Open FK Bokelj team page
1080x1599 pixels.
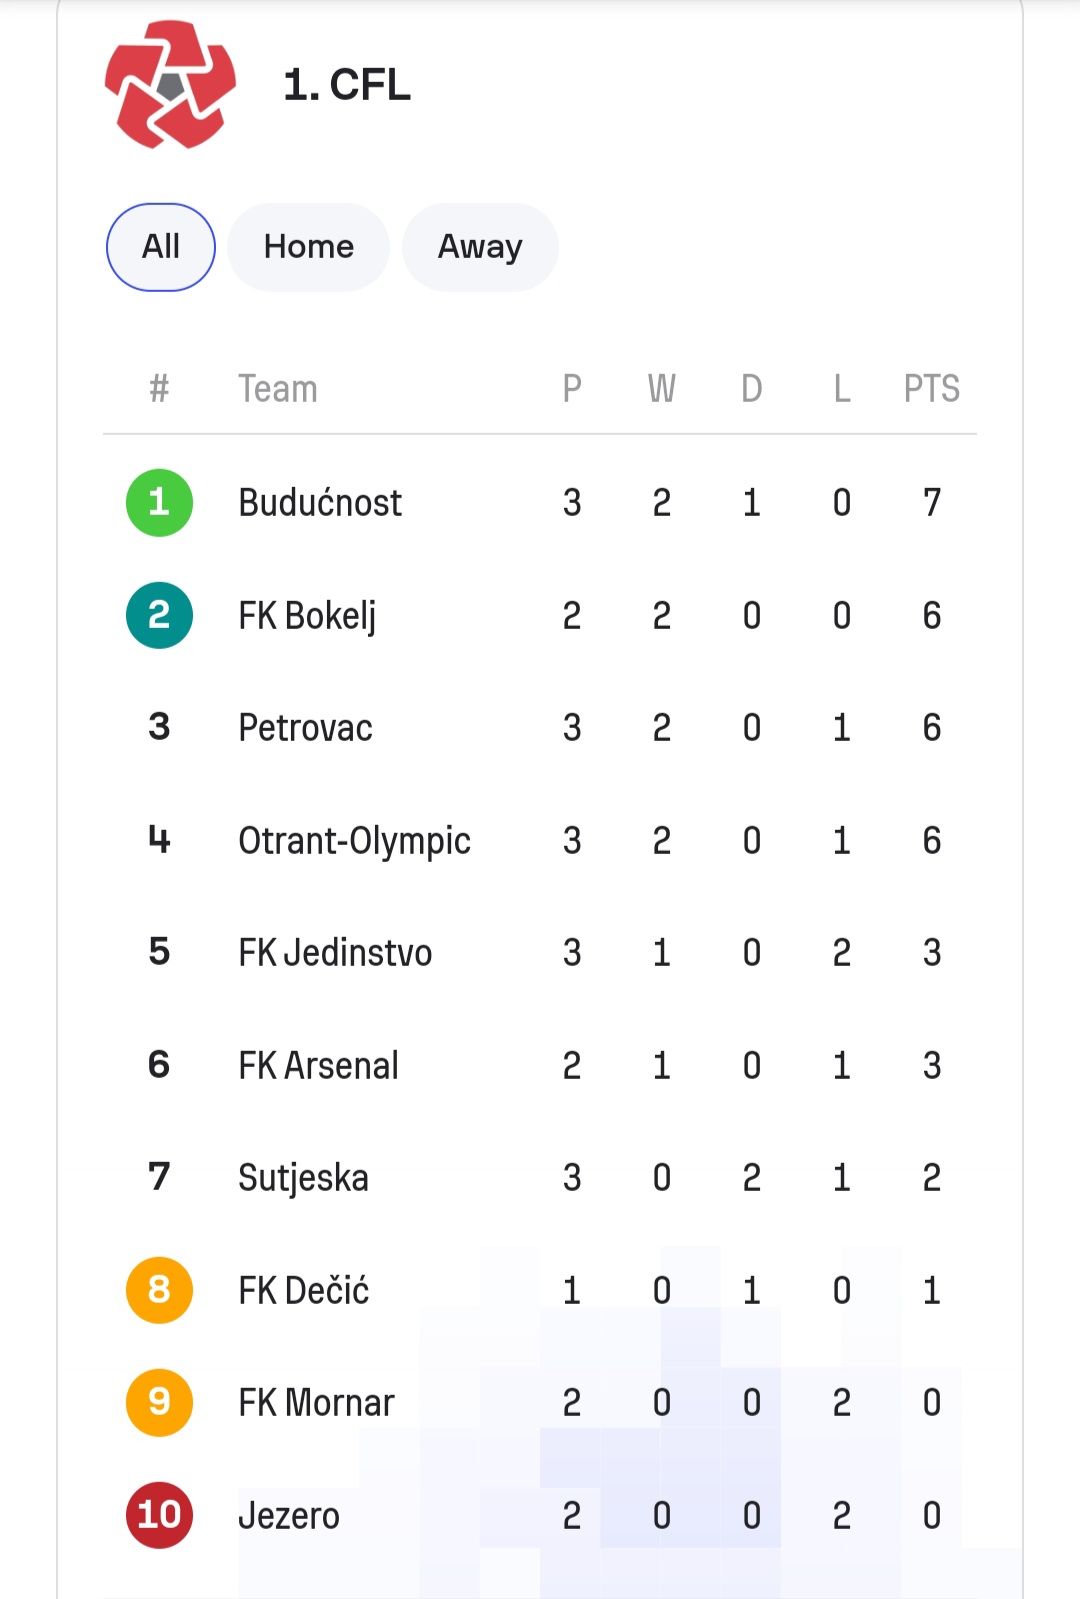(307, 616)
